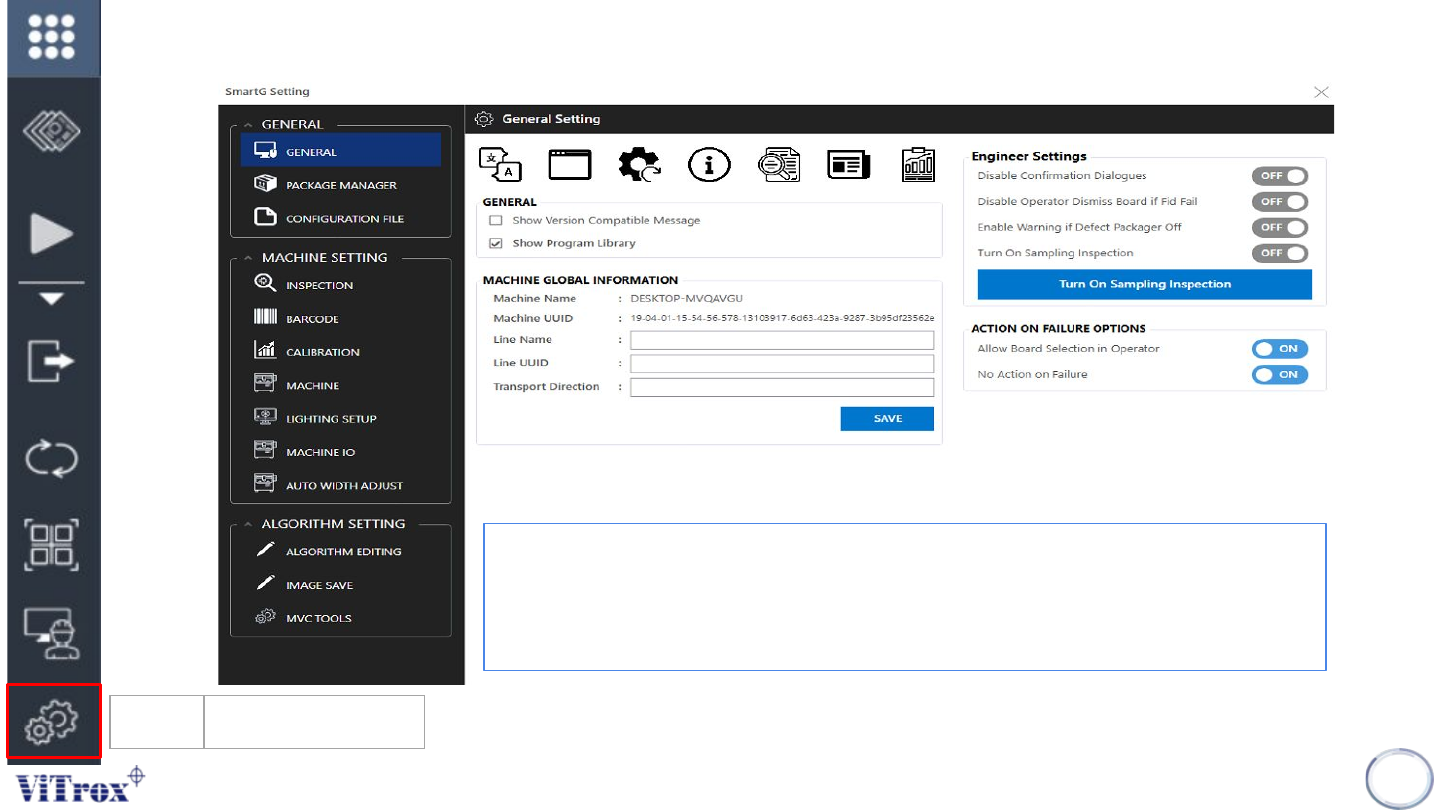This screenshot has width=1440, height=810.
Task: Toggle Disable Confirmation Dialogues switch
Action: tap(1279, 176)
